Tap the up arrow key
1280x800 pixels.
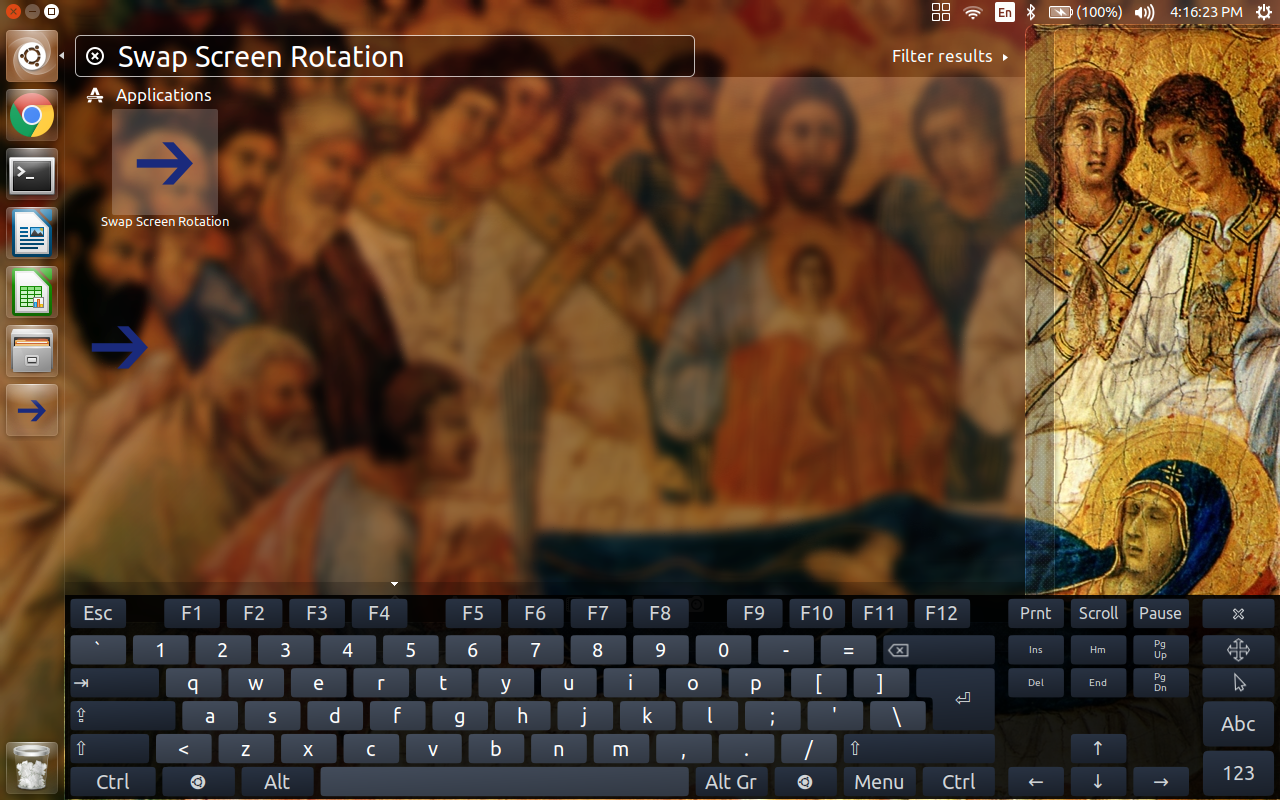(1098, 748)
